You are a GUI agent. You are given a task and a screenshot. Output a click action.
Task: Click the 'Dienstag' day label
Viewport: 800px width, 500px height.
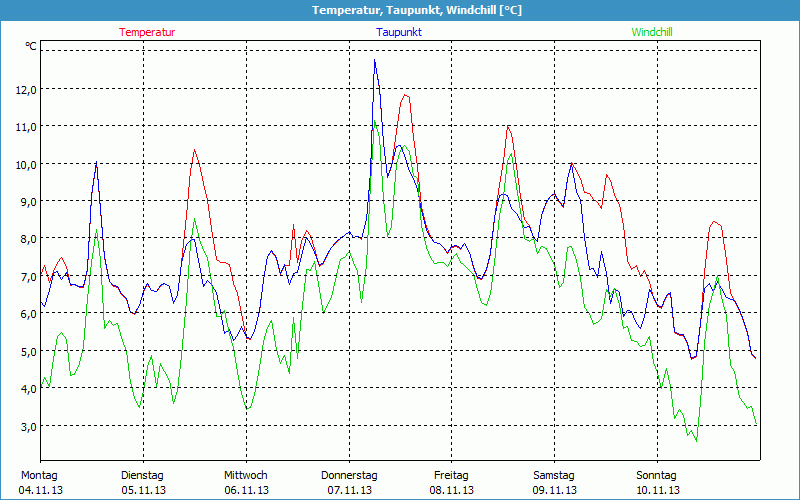pyautogui.click(x=142, y=476)
